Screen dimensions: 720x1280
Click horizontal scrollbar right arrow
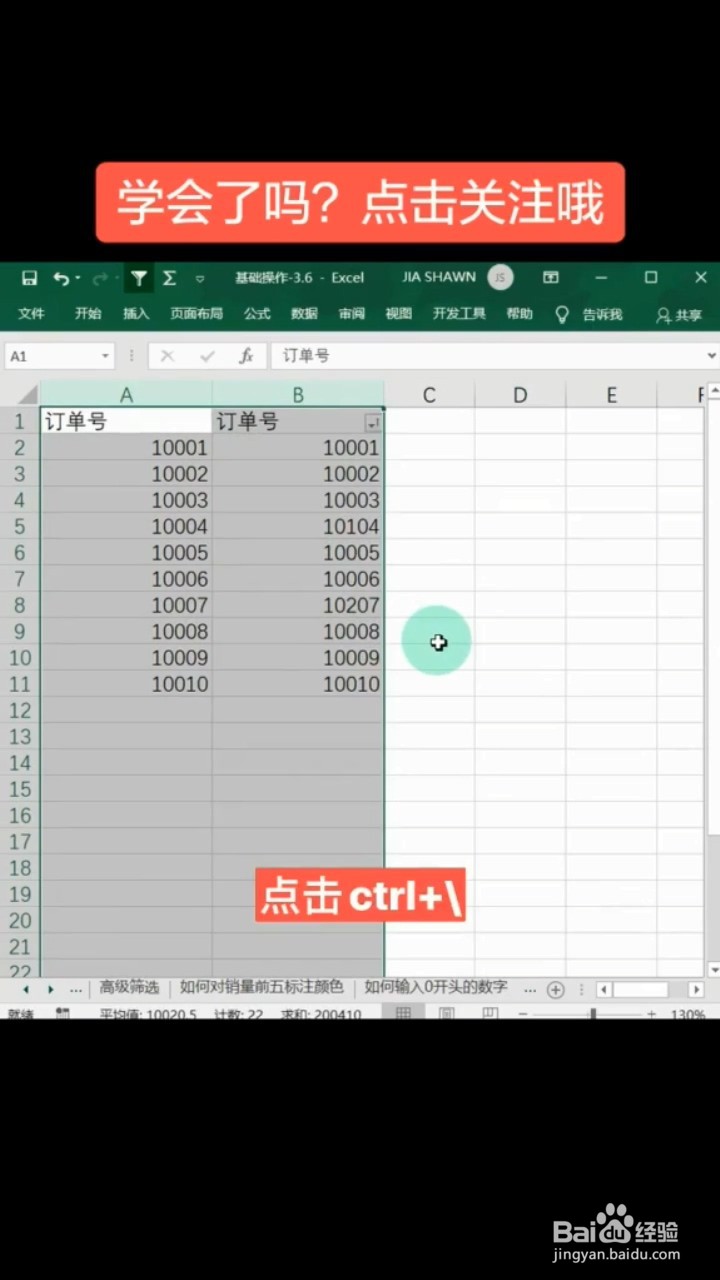[696, 989]
